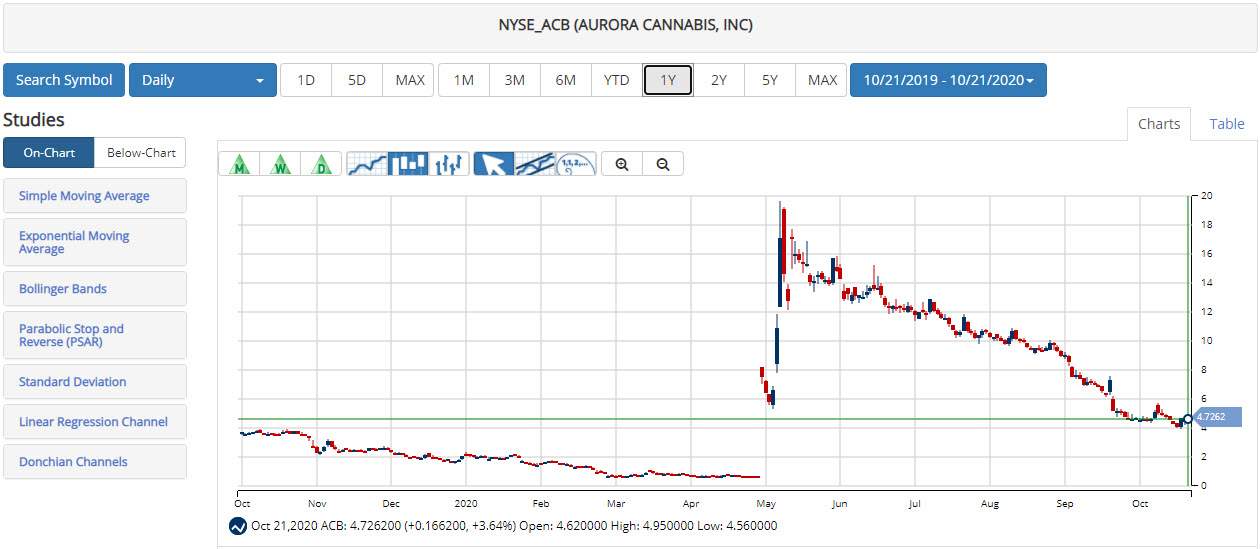Select the weekly (W) interval icon

point(281,164)
